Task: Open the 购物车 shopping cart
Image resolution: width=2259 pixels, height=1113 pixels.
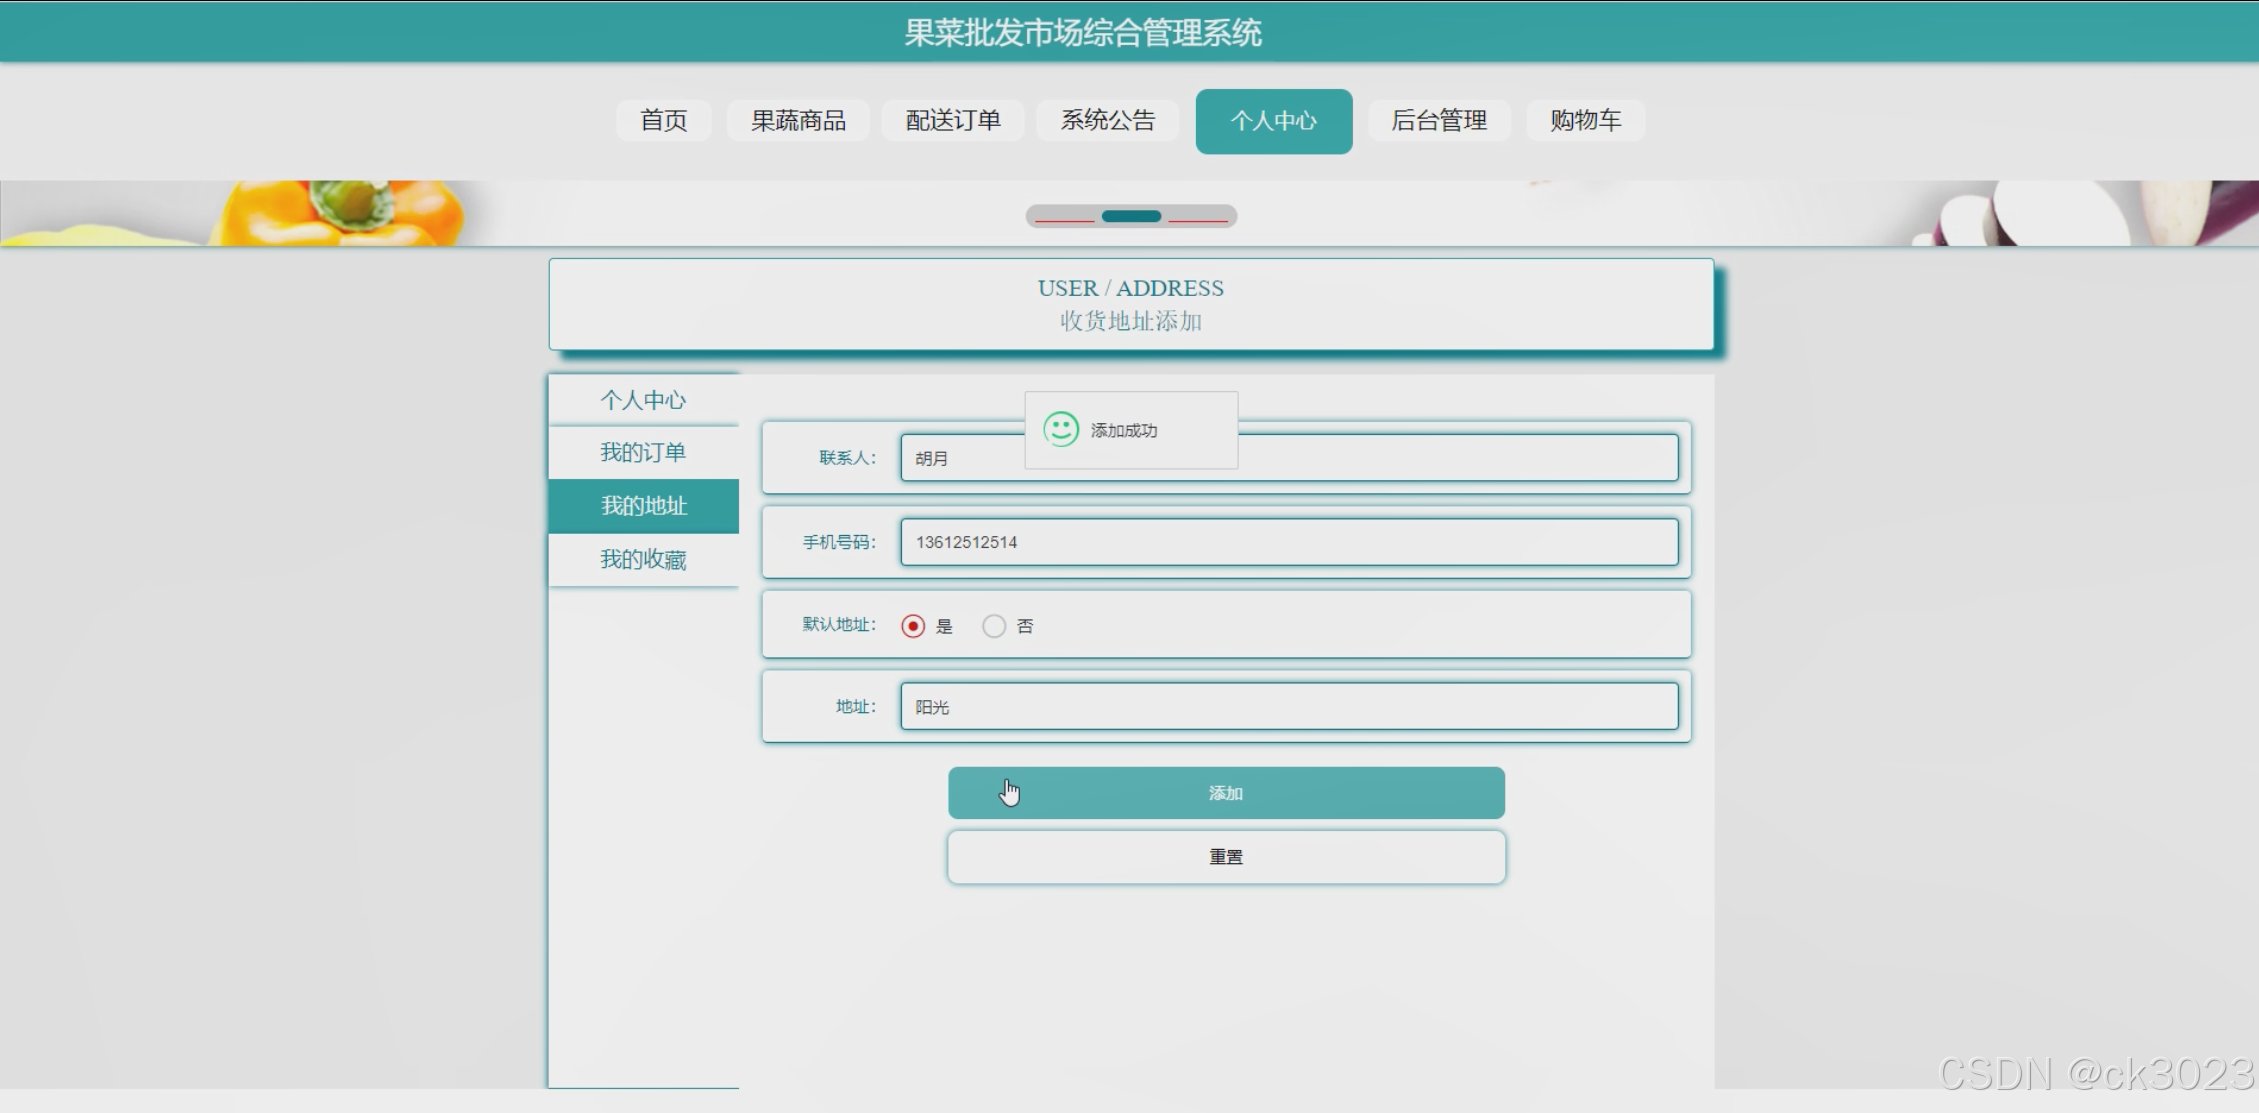Action: 1585,121
